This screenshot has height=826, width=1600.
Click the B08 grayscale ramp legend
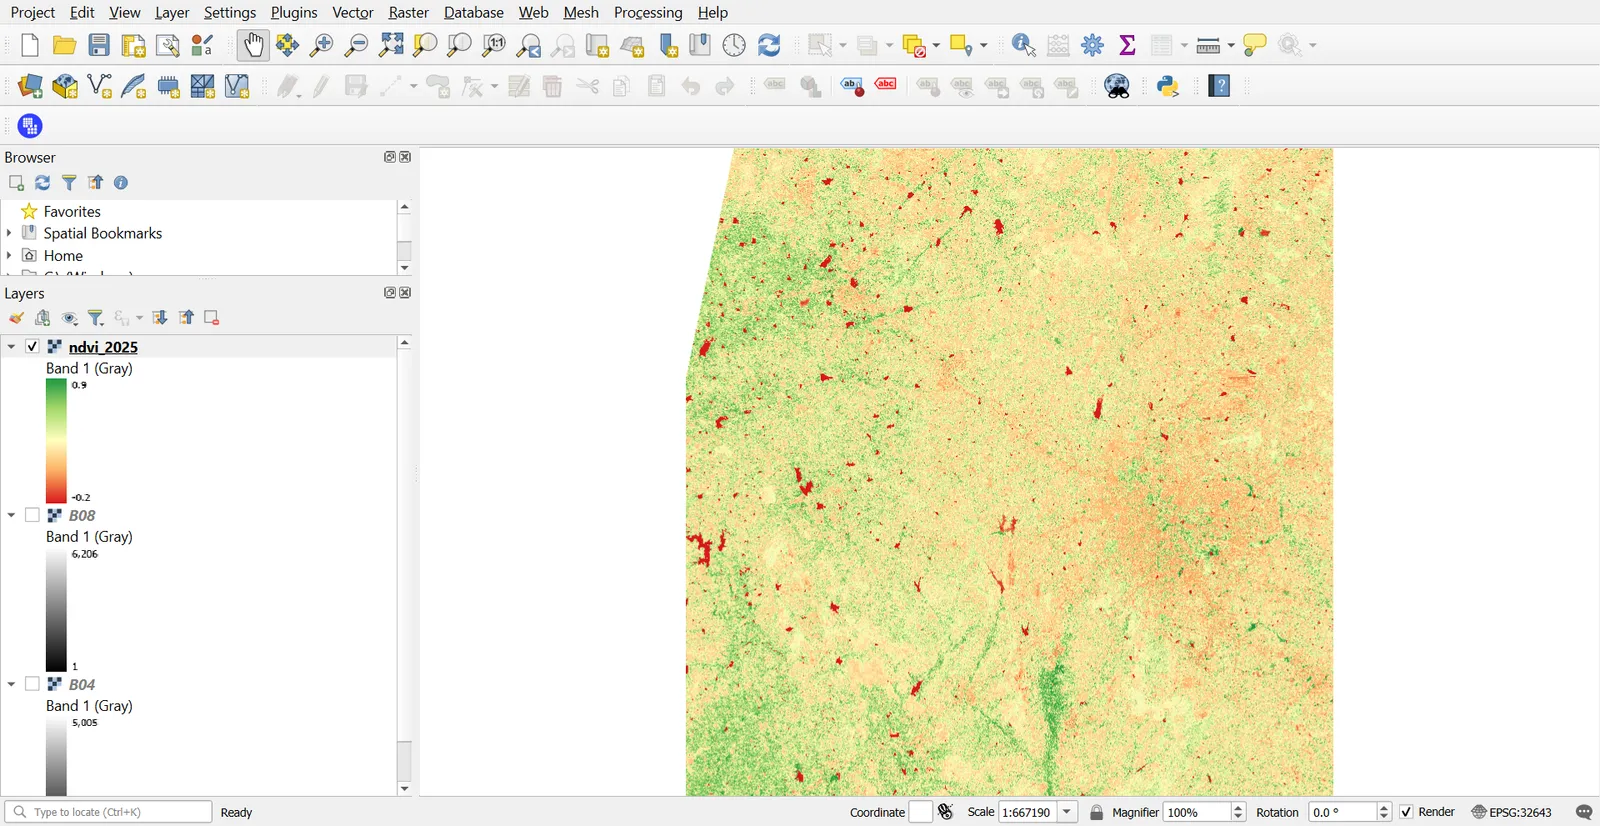click(x=56, y=610)
